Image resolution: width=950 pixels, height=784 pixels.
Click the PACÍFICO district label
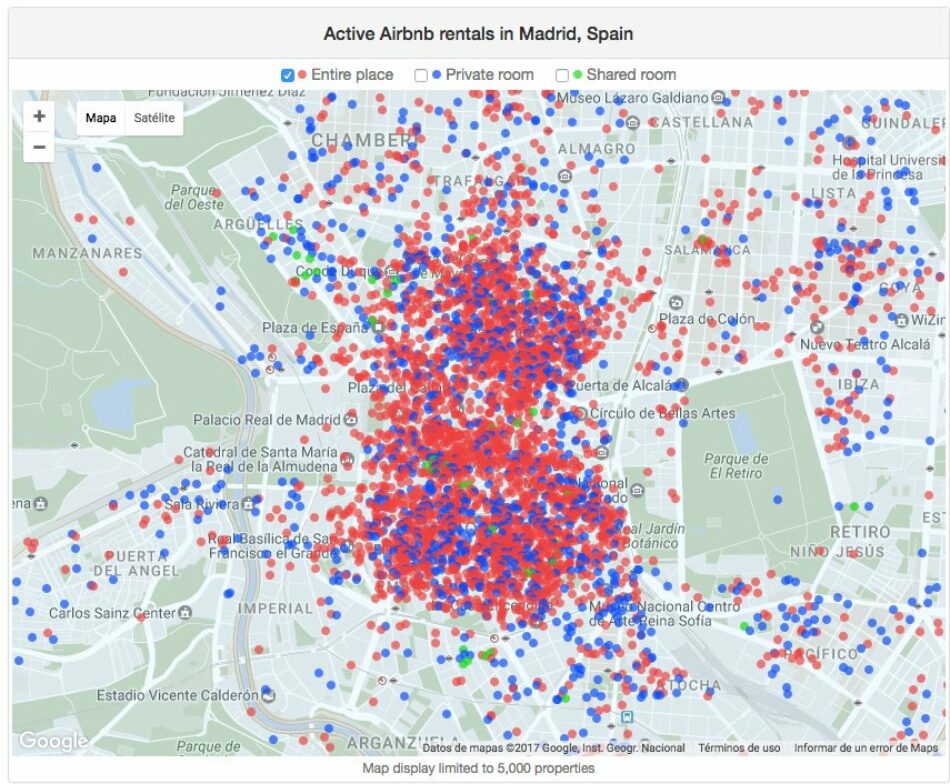(x=821, y=654)
